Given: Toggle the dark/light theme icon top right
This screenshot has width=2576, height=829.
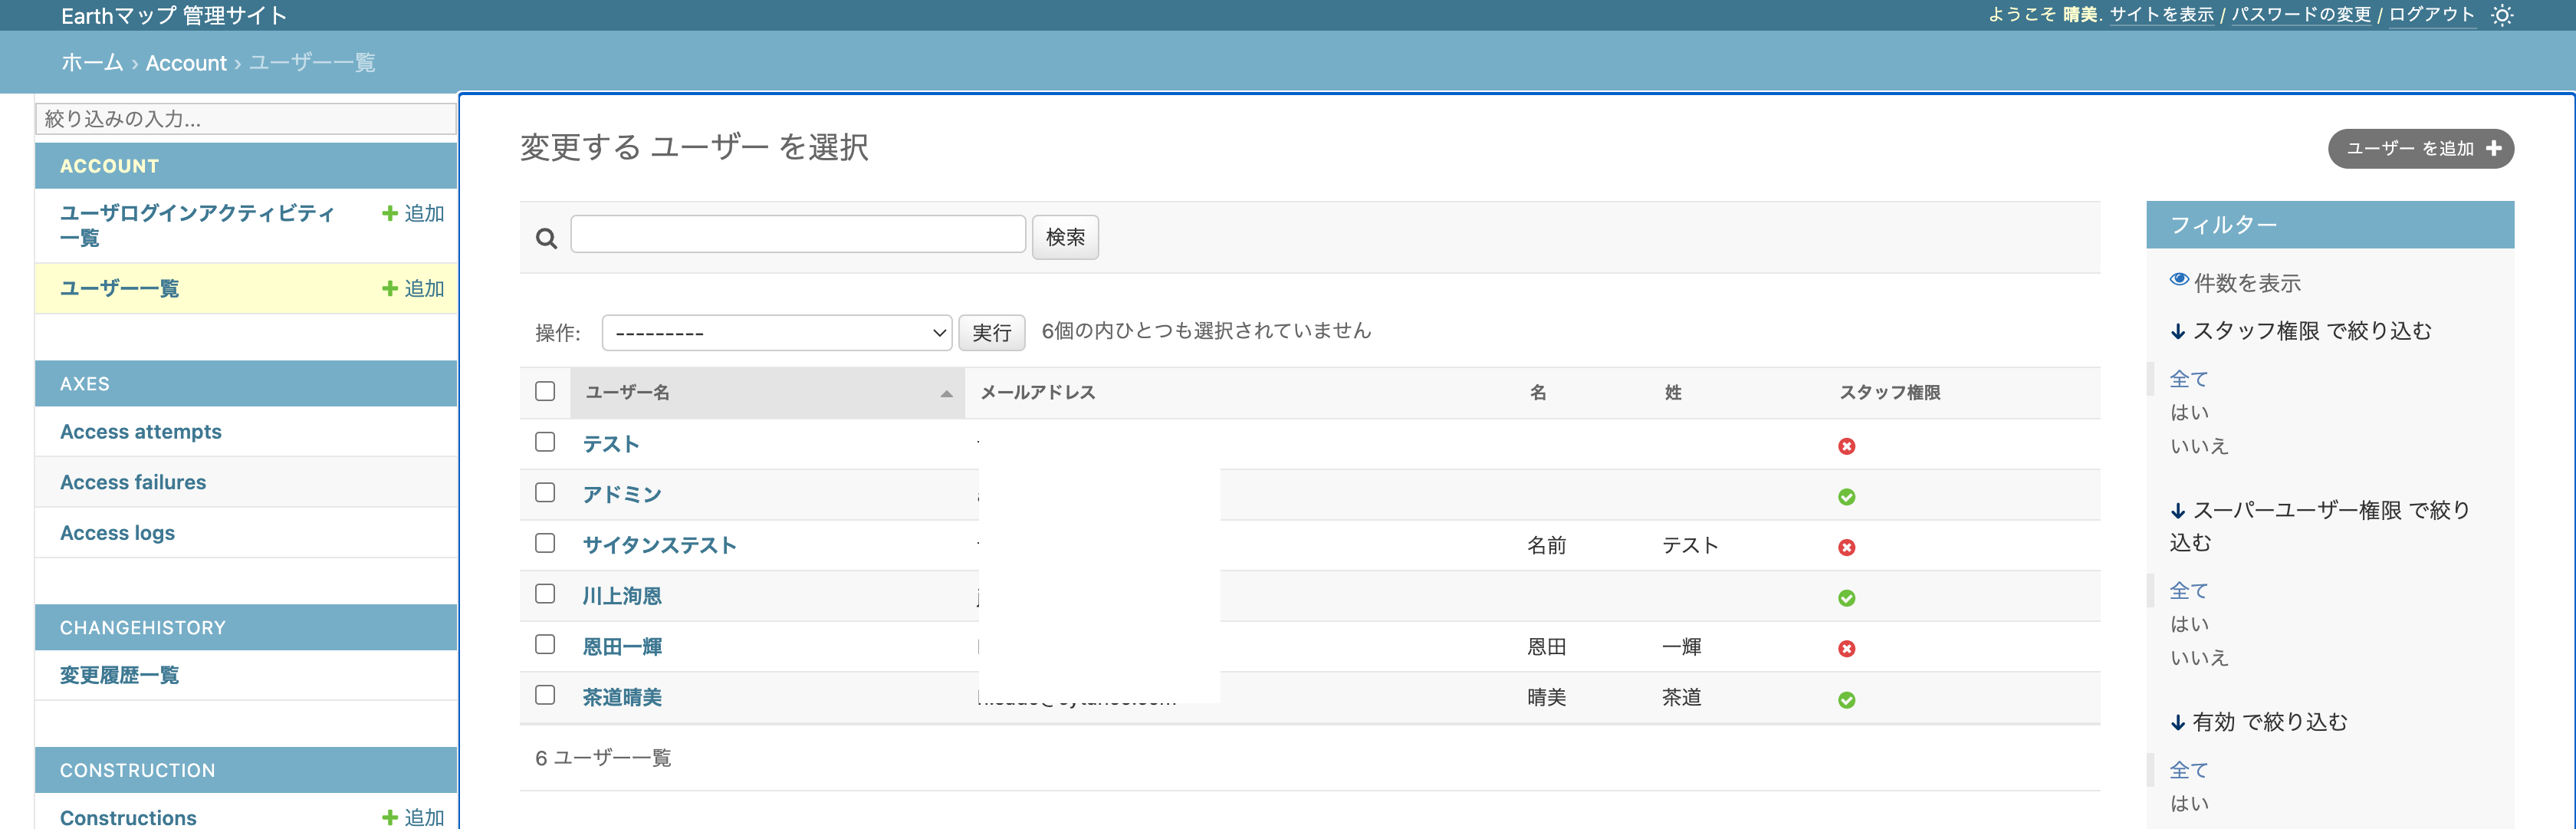Looking at the screenshot, I should pos(2503,15).
